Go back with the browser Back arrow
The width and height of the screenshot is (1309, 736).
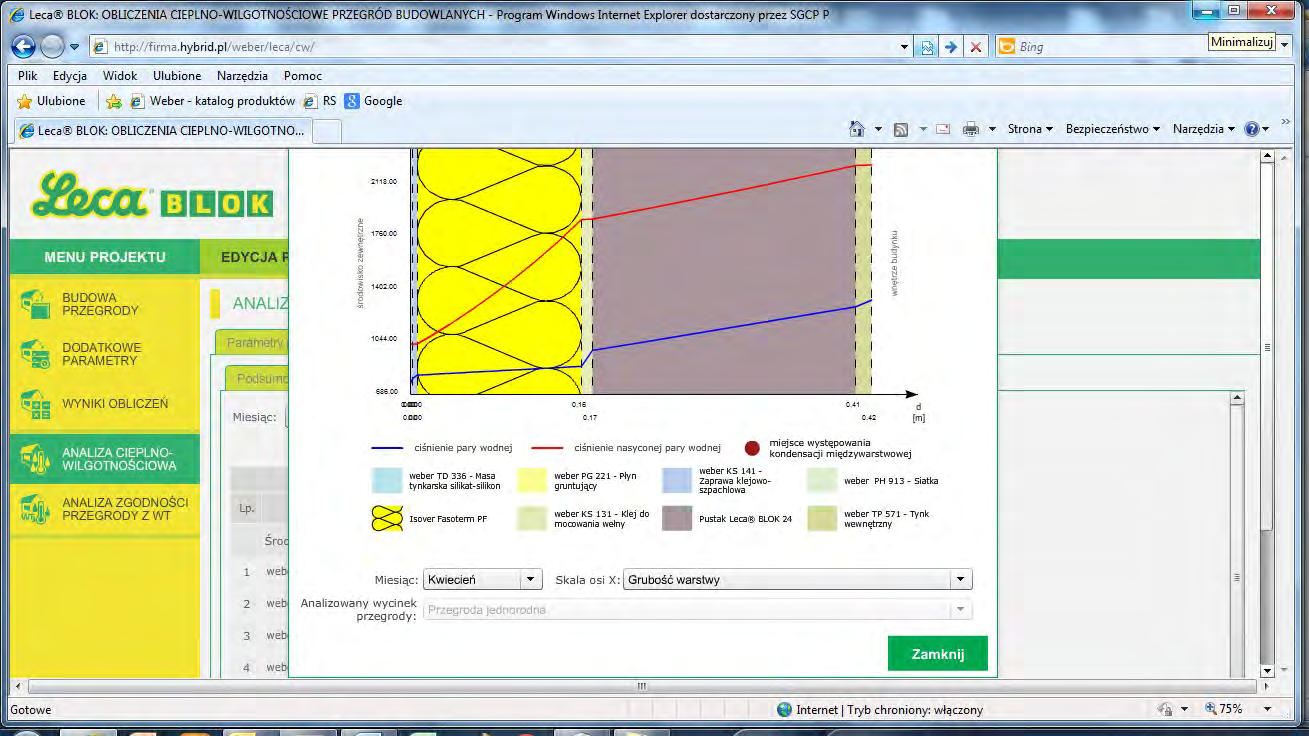point(23,46)
